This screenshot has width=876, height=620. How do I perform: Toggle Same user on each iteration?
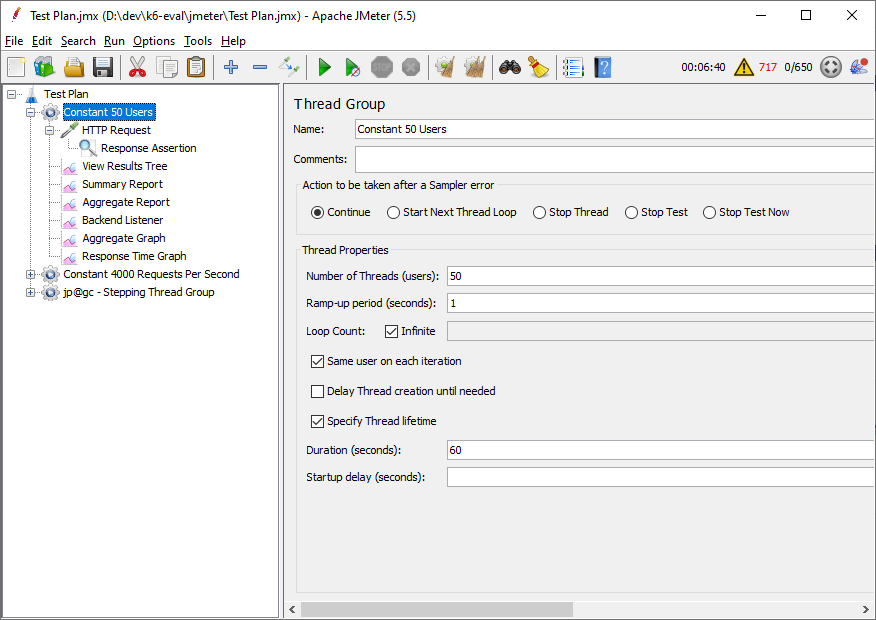point(317,361)
